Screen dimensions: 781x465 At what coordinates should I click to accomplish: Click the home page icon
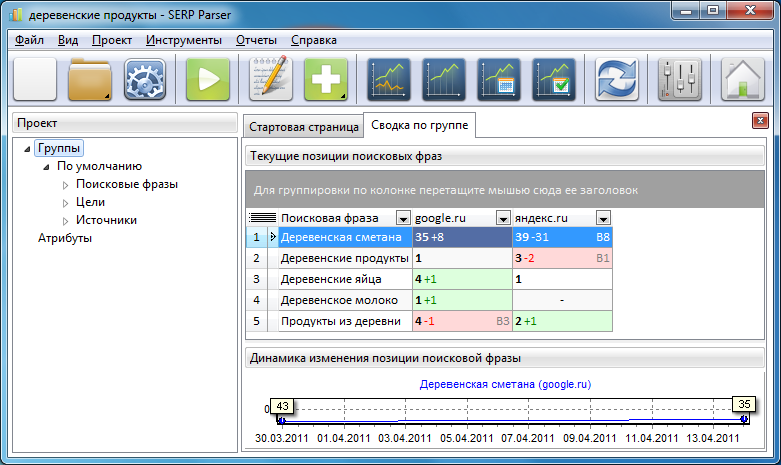coord(742,79)
